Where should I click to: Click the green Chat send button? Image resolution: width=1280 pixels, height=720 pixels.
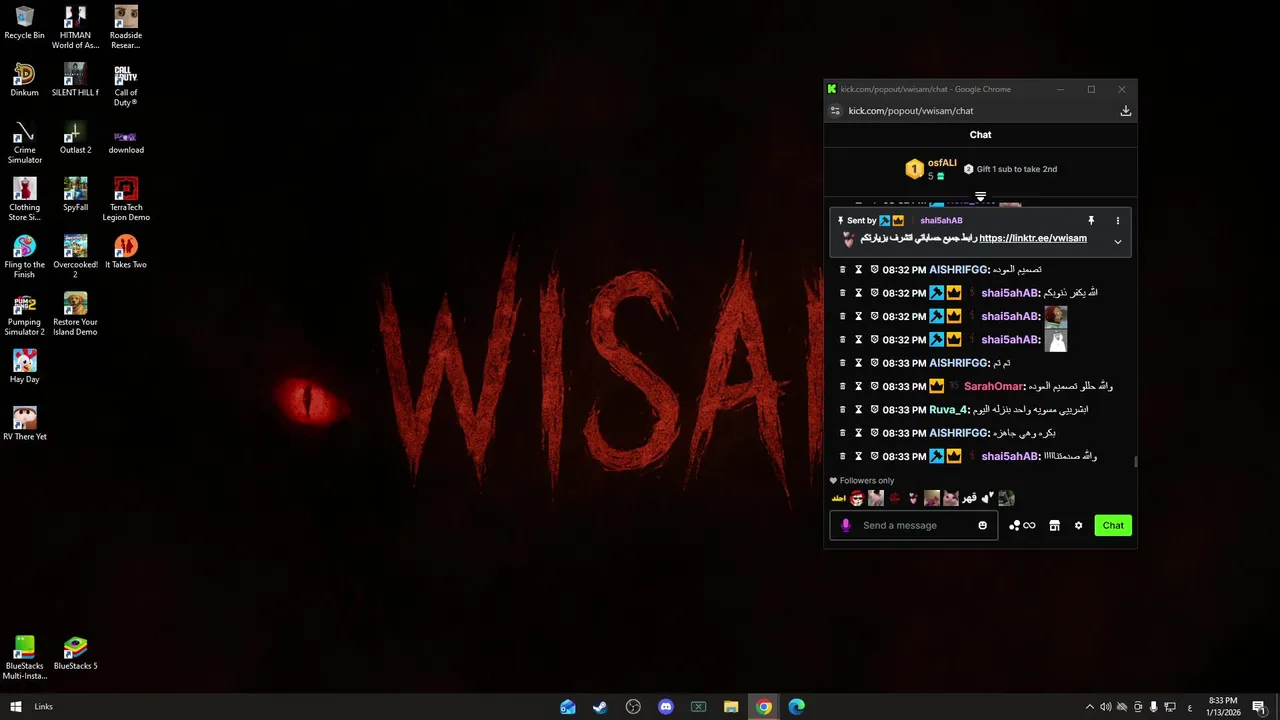pos(1113,525)
